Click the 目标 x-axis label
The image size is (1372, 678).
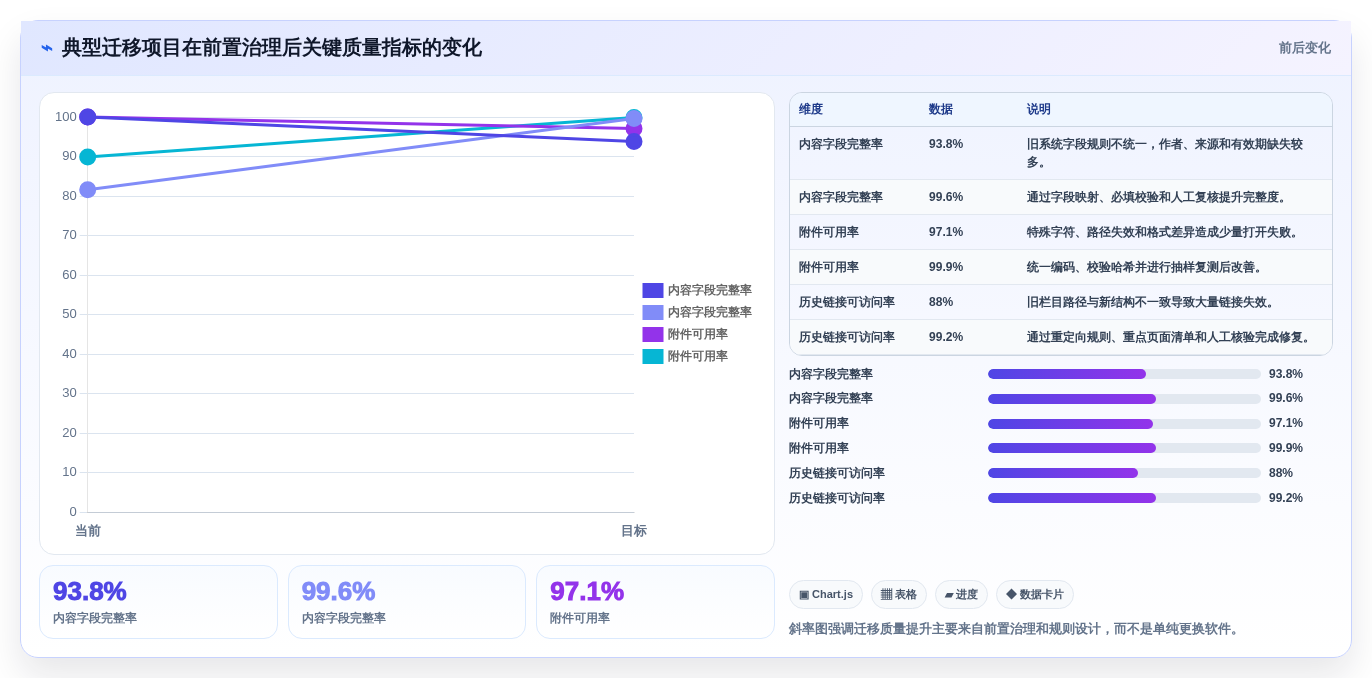(634, 531)
